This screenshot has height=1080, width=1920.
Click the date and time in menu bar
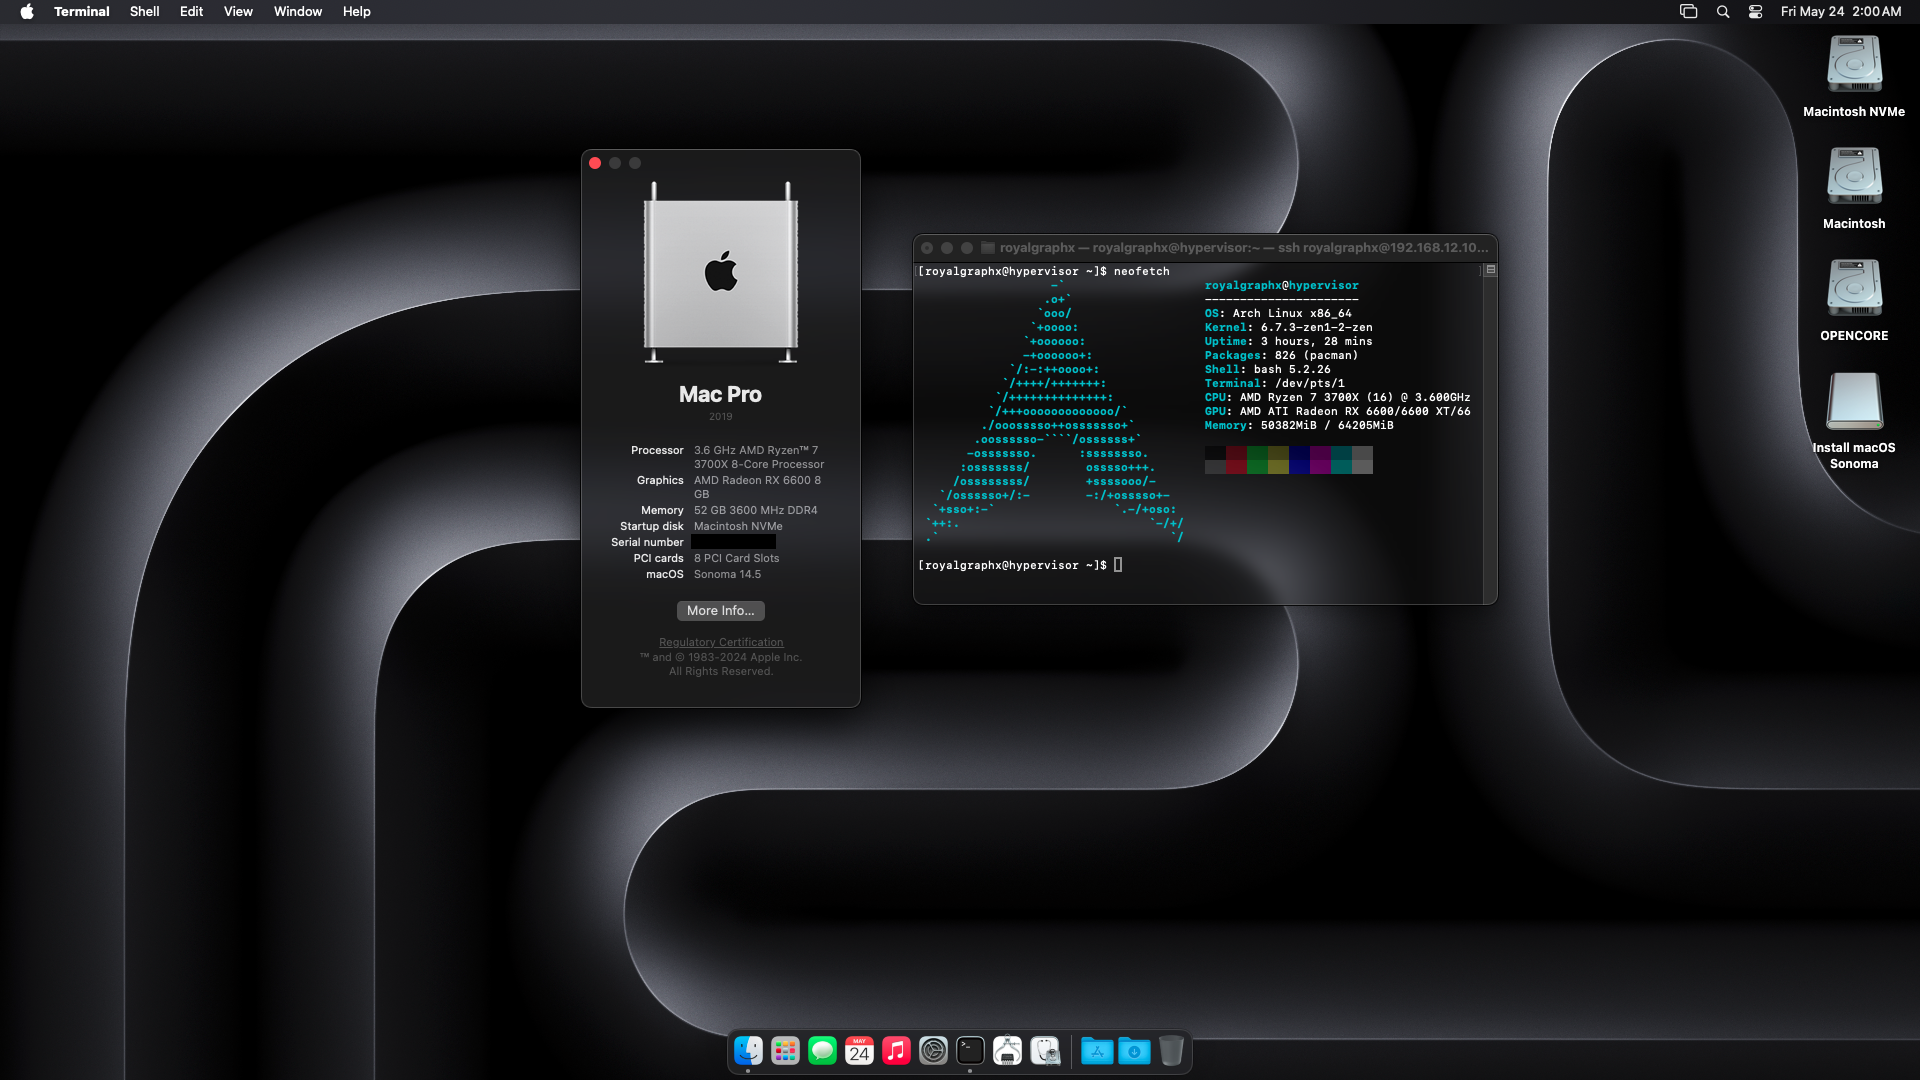(1841, 12)
